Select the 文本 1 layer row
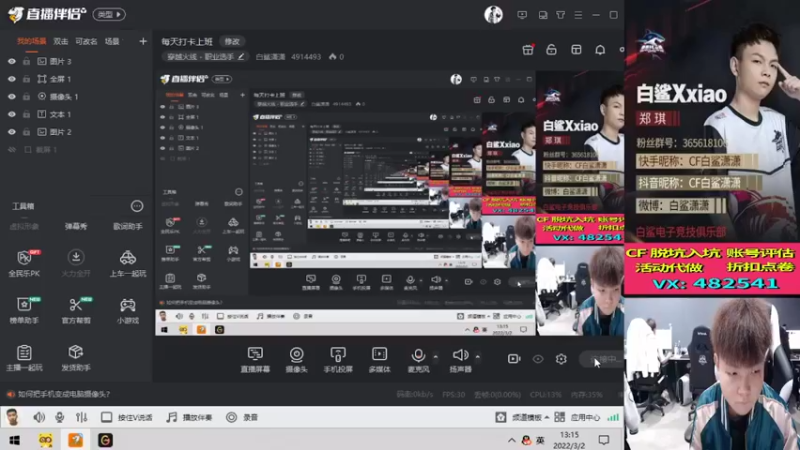 [77, 114]
